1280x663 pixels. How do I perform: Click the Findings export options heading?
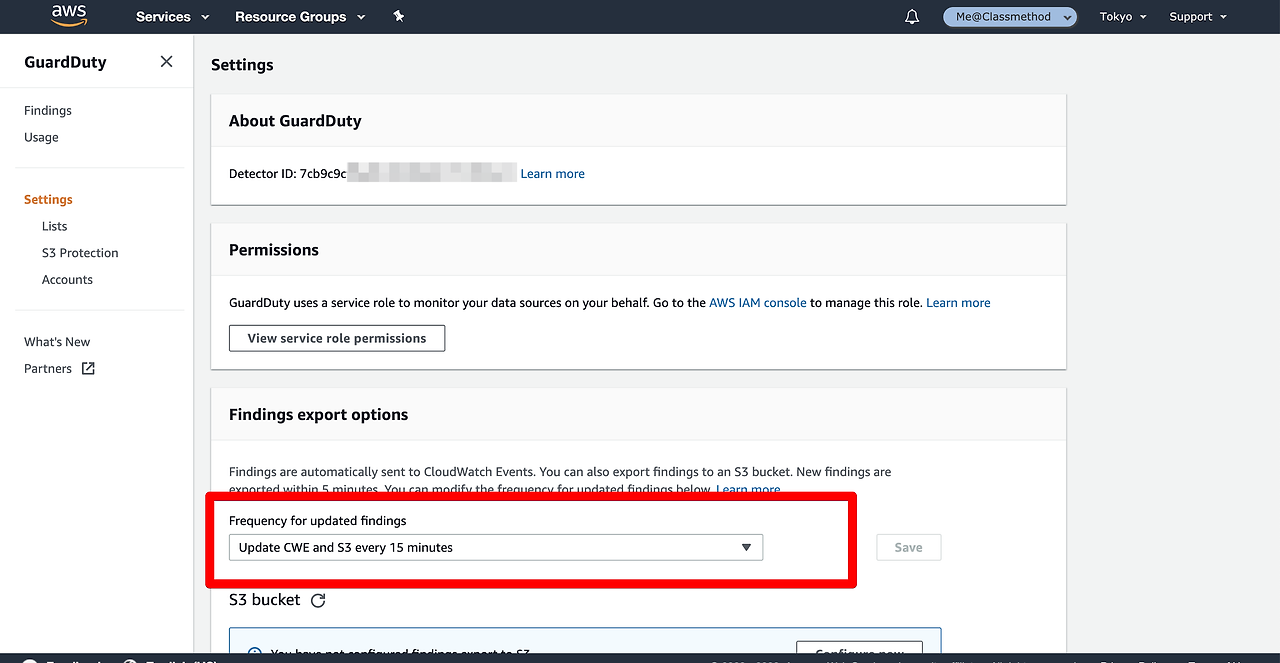[x=319, y=415]
